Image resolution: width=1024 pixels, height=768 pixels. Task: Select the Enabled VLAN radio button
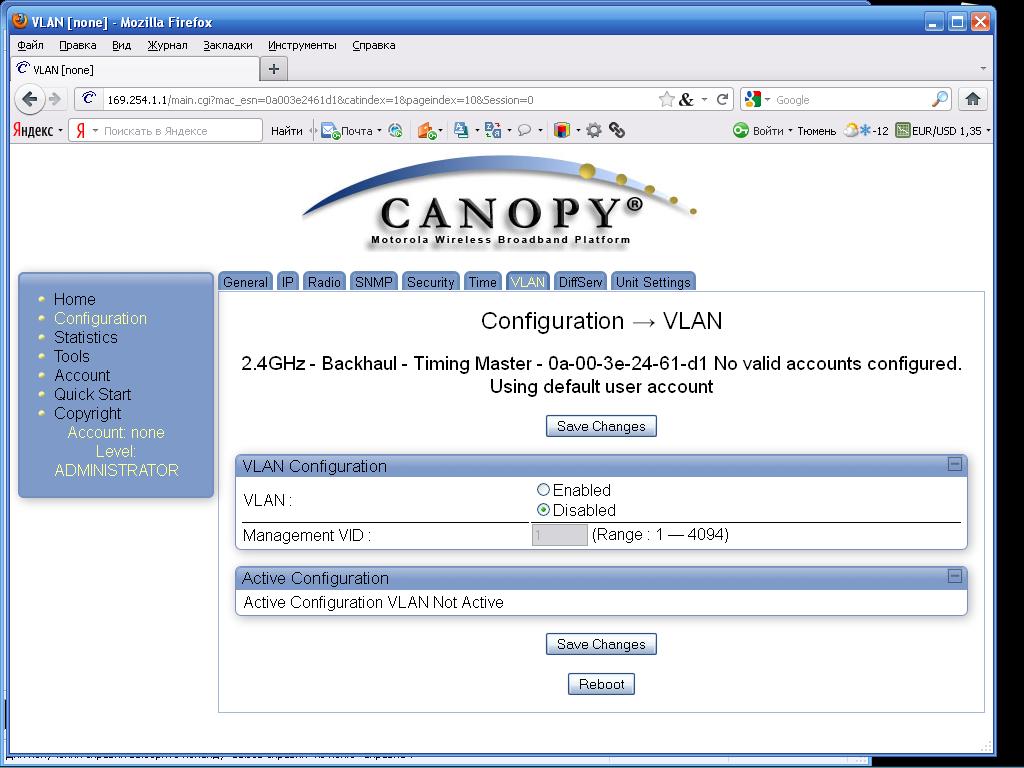pyautogui.click(x=543, y=489)
